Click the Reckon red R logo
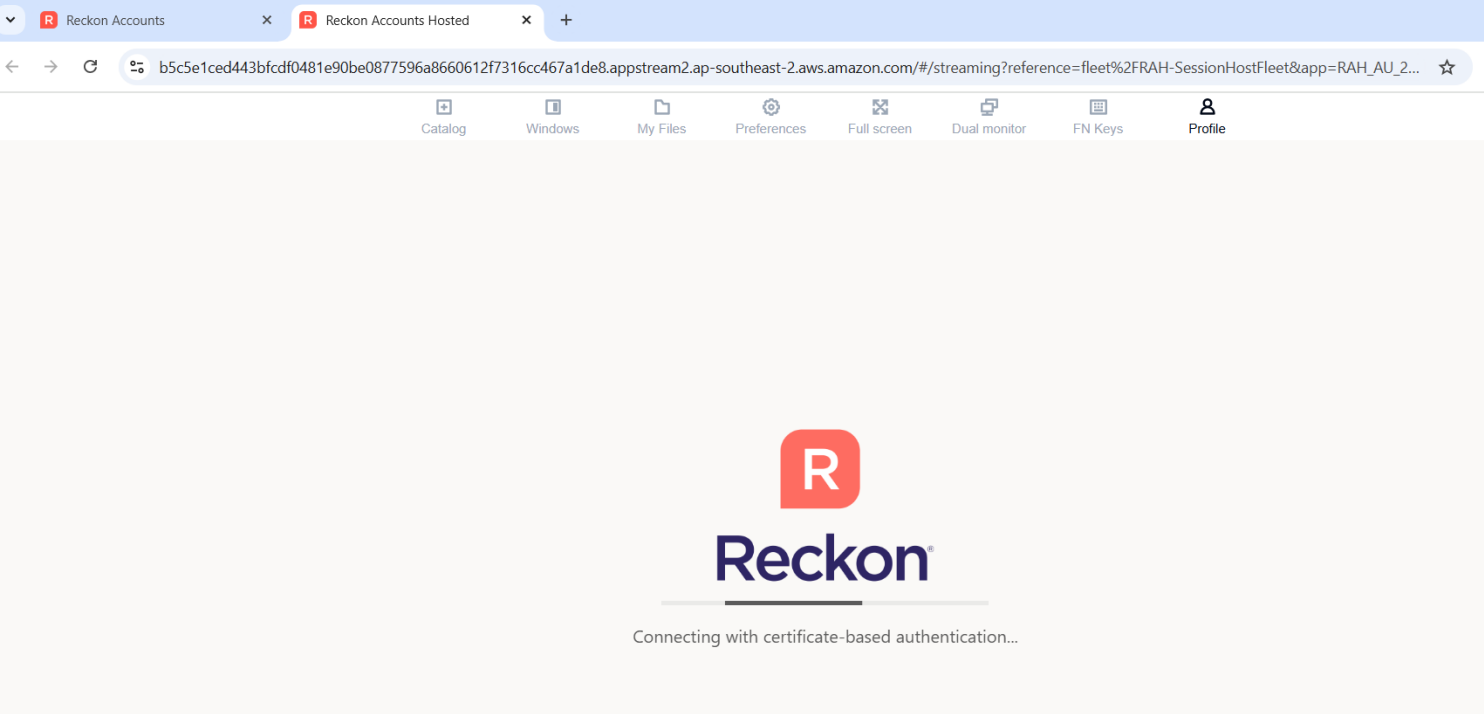 coord(820,469)
